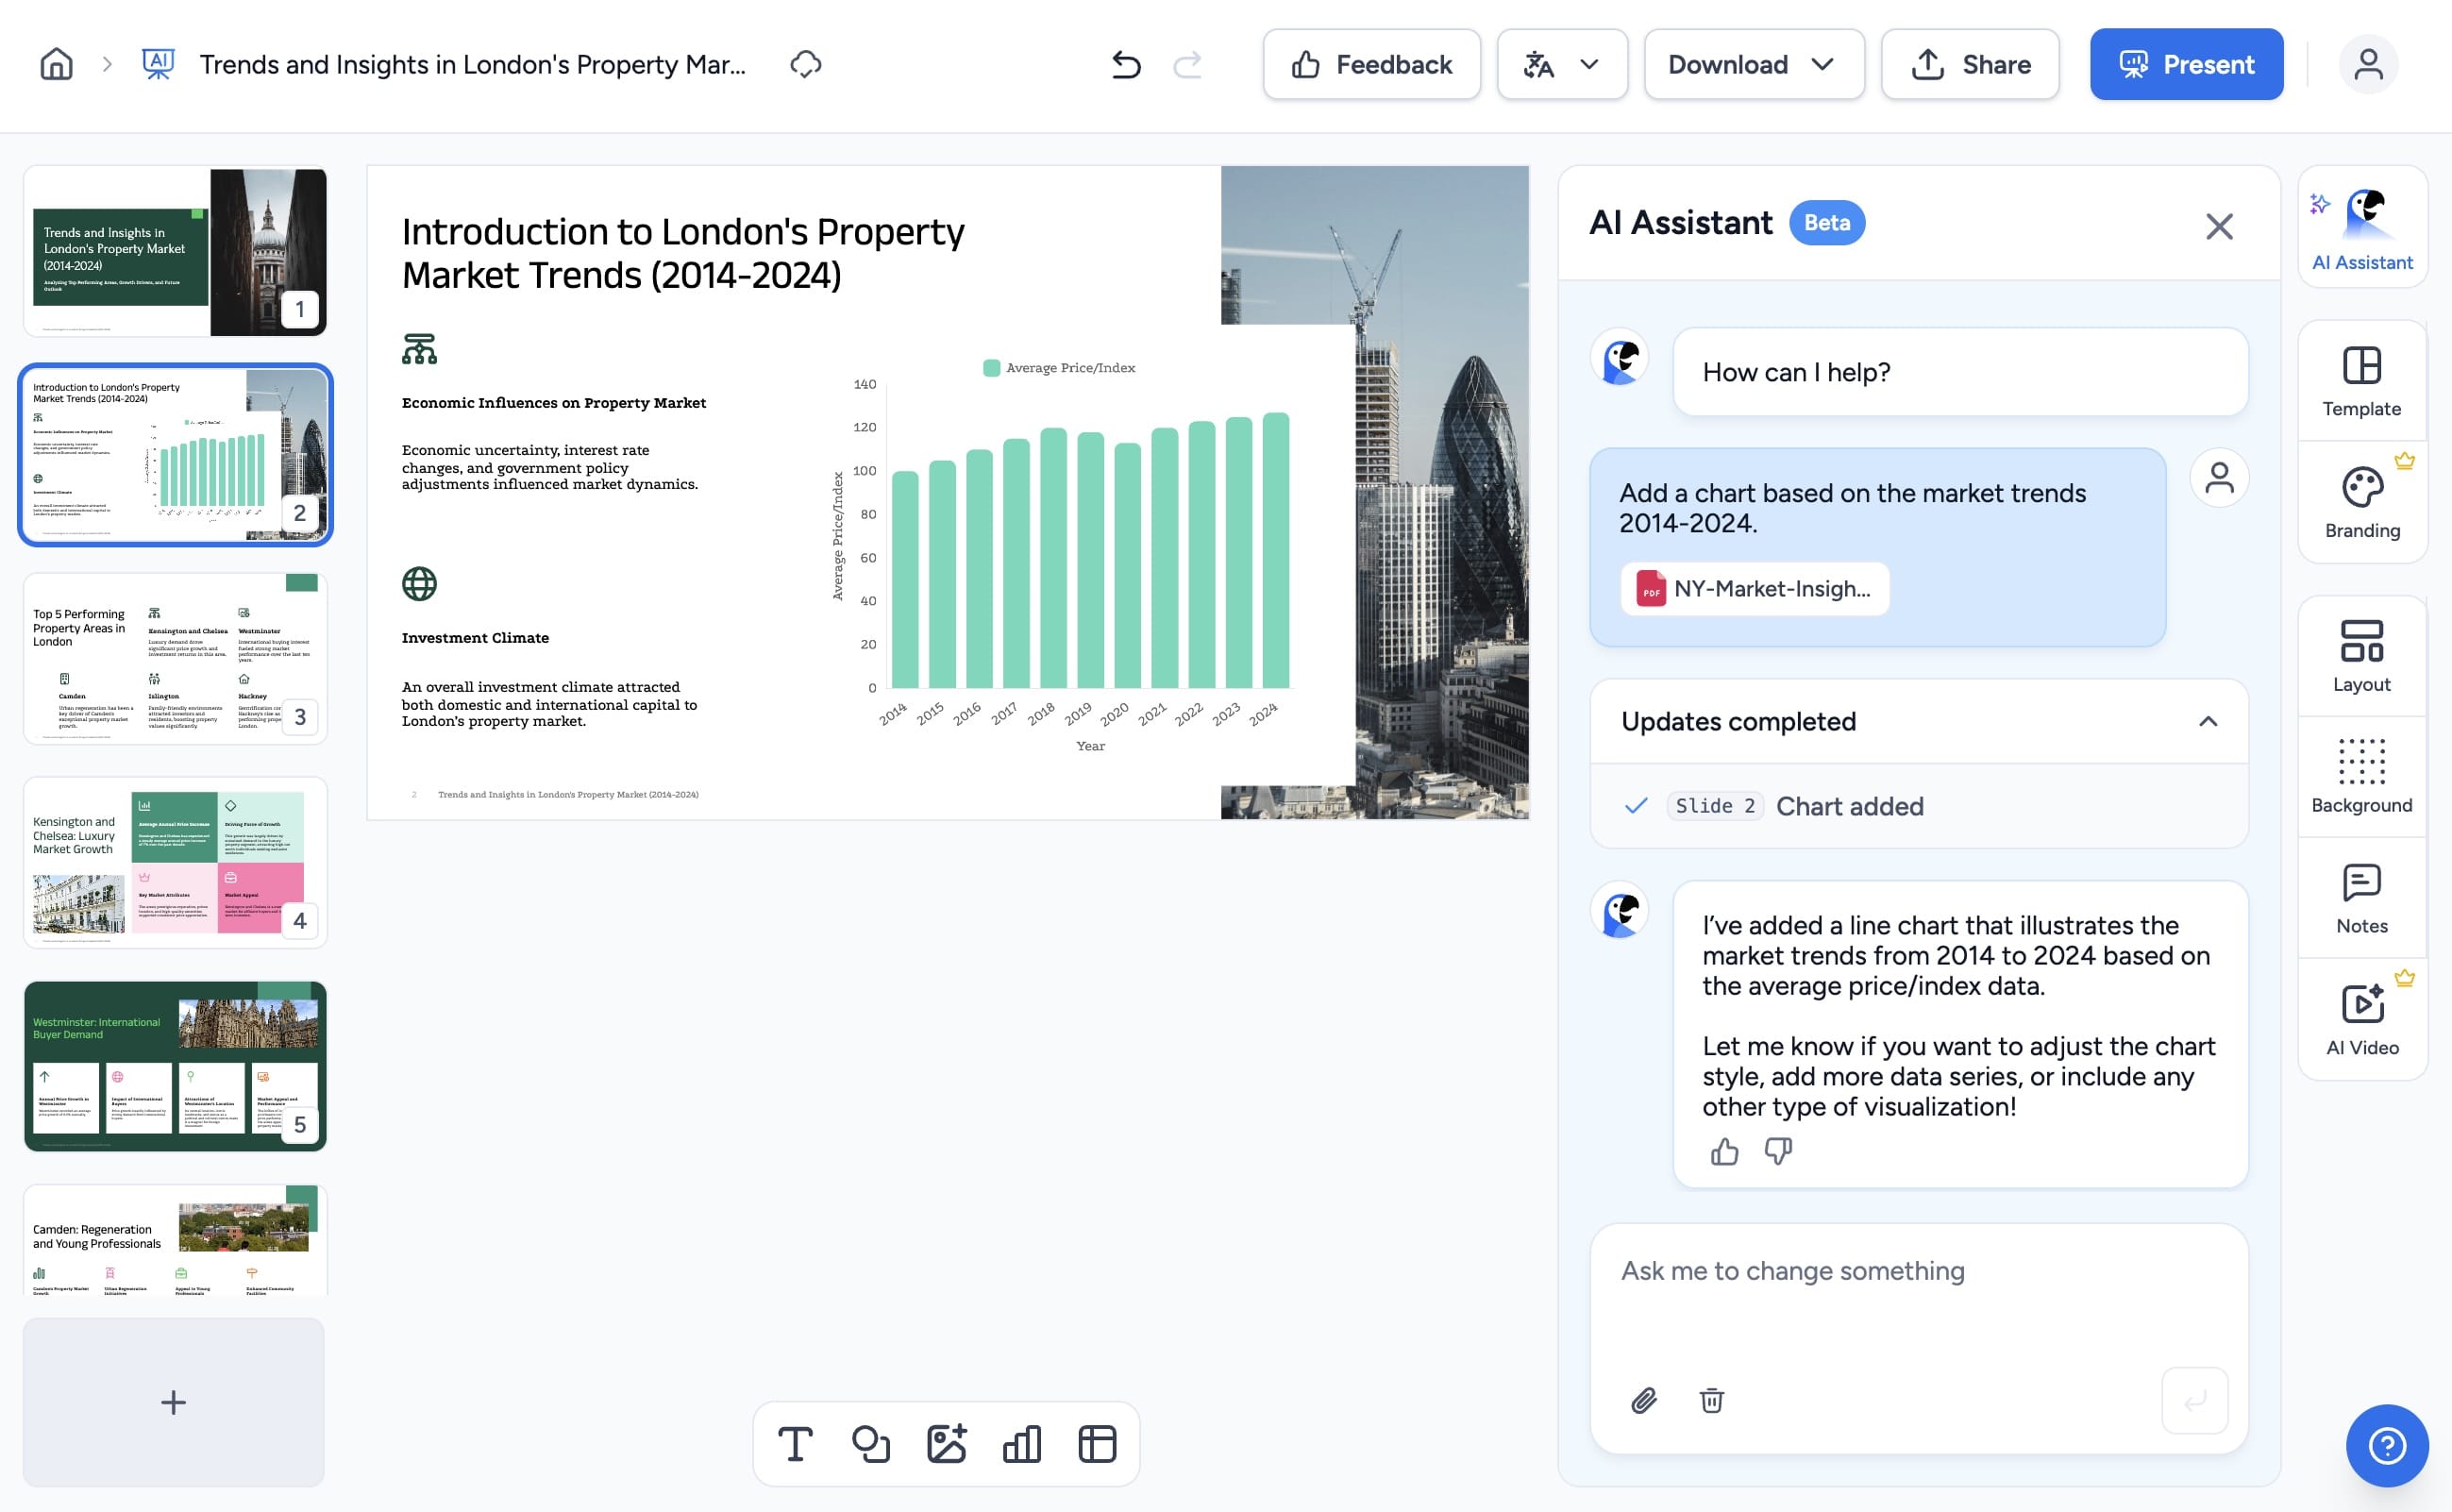The height and width of the screenshot is (1512, 2452).
Task: Give thumbs up to AI response
Action: [1724, 1152]
